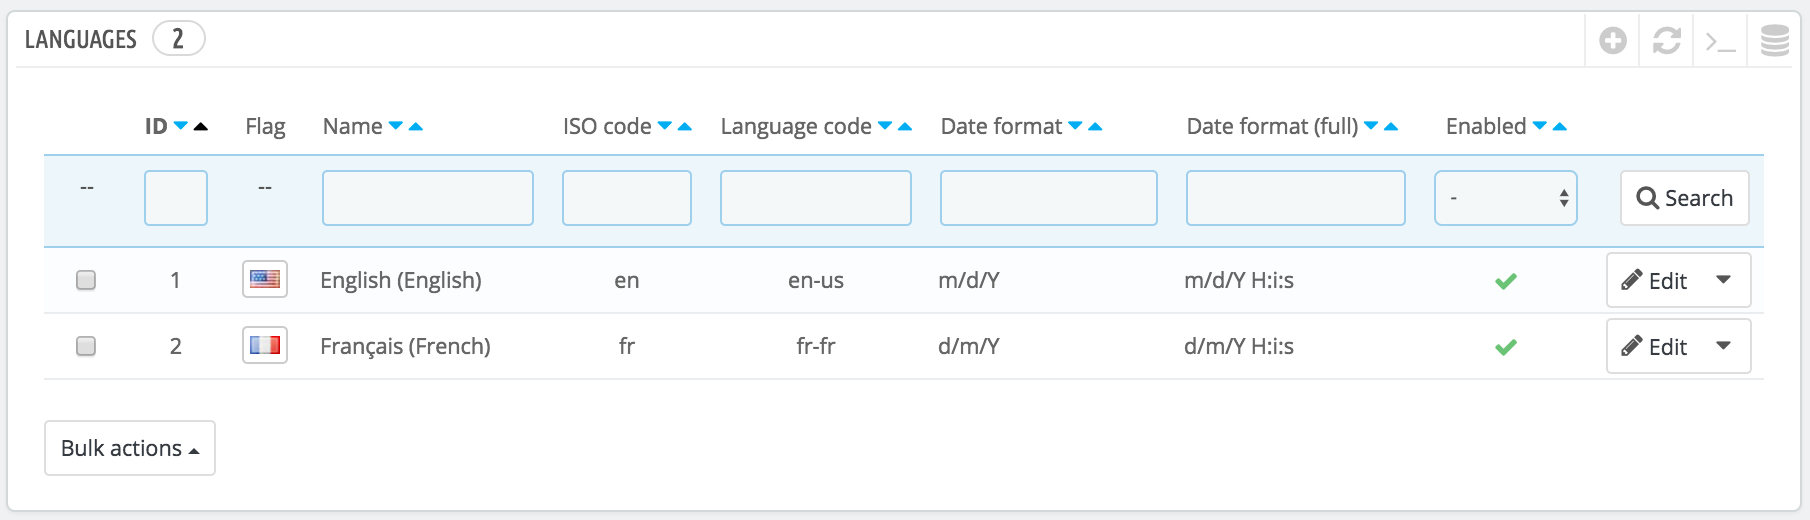Screen dimensions: 1810x520
Task: Refresh the languages list
Action: [x=1667, y=41]
